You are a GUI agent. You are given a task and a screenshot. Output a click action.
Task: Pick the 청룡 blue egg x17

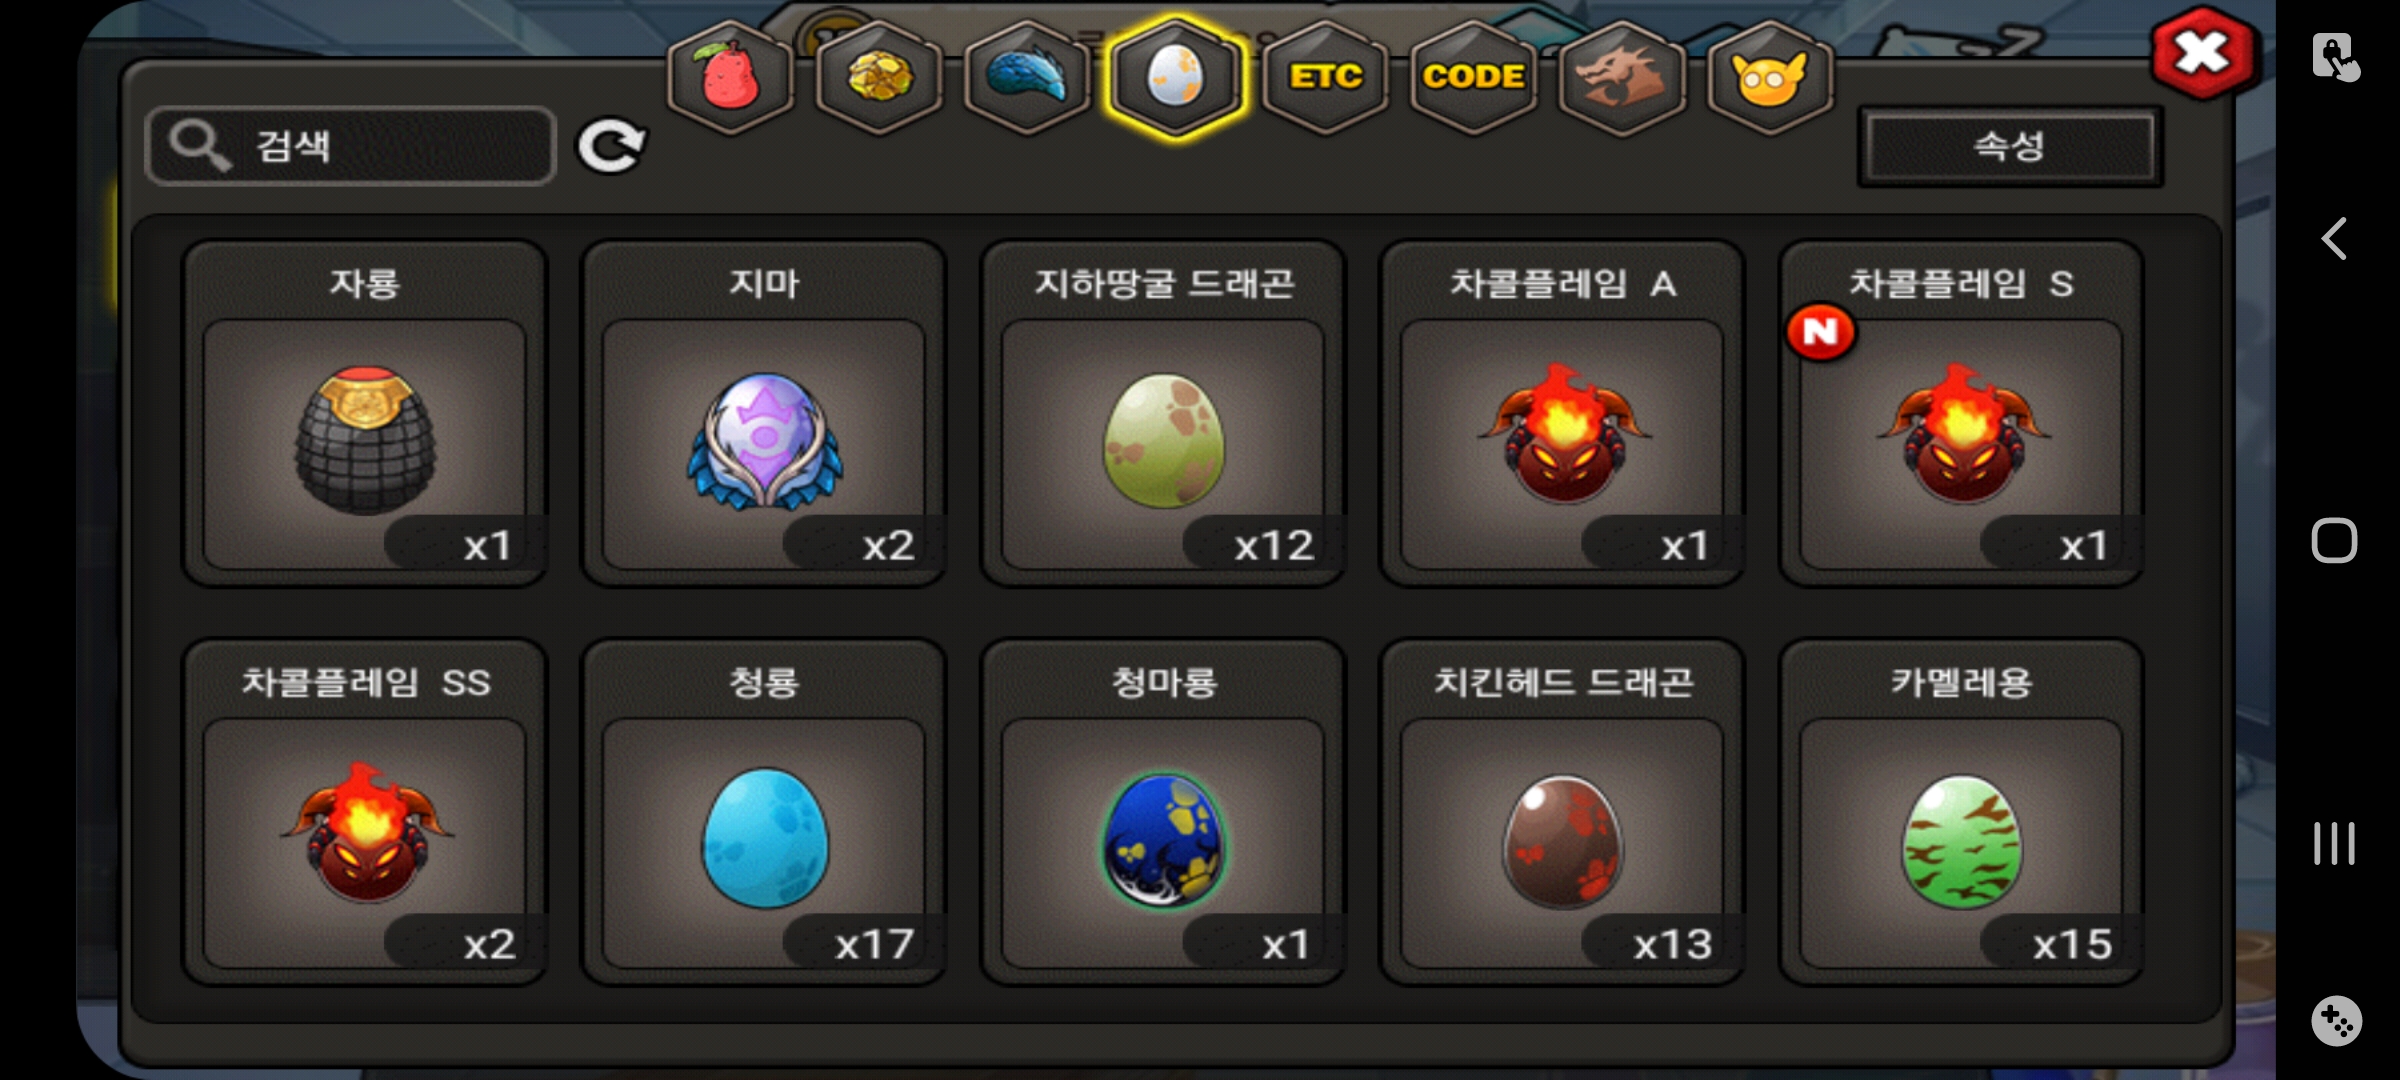[764, 812]
